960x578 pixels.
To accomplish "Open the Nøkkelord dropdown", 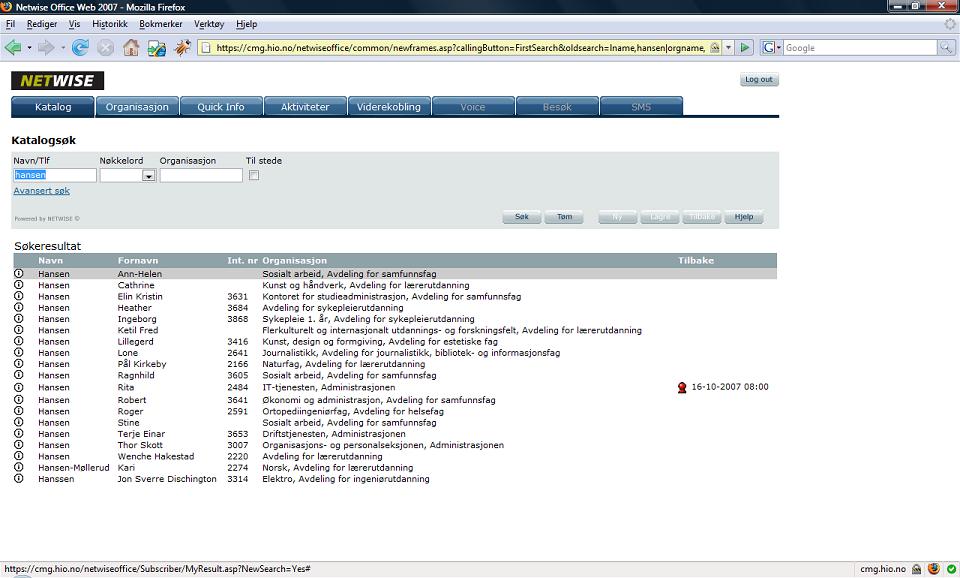I will 148,176.
